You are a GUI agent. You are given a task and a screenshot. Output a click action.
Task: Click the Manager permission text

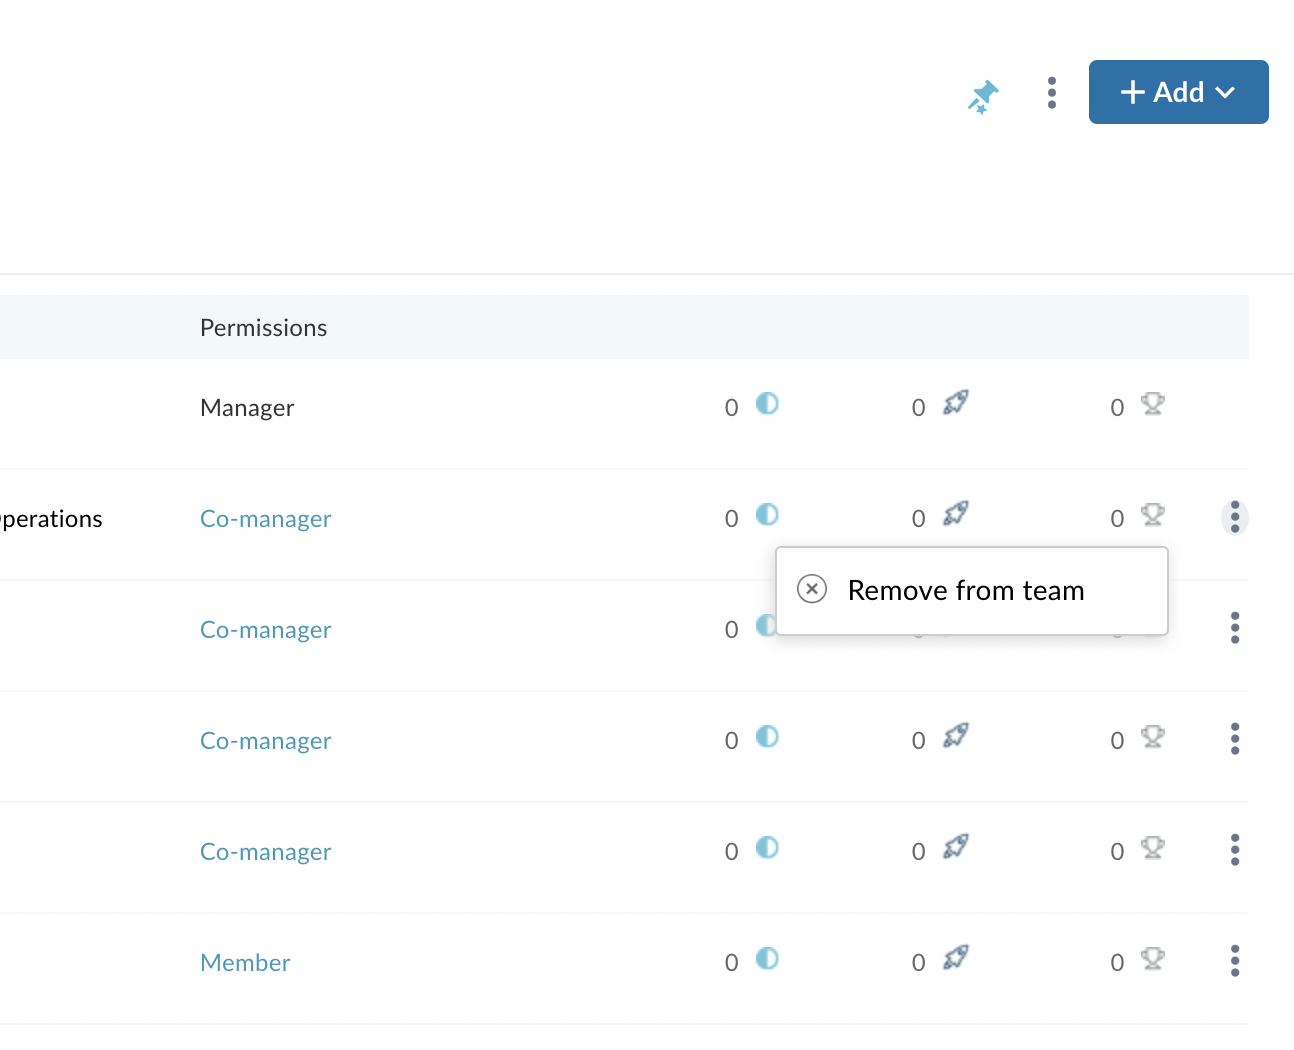[x=247, y=408]
